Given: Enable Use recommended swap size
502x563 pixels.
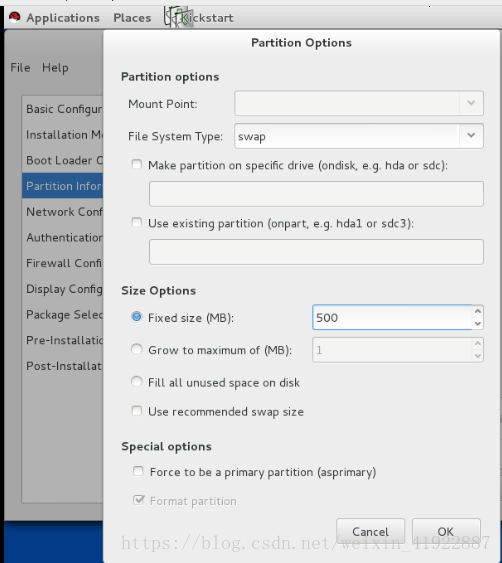Looking at the screenshot, I should [136, 411].
